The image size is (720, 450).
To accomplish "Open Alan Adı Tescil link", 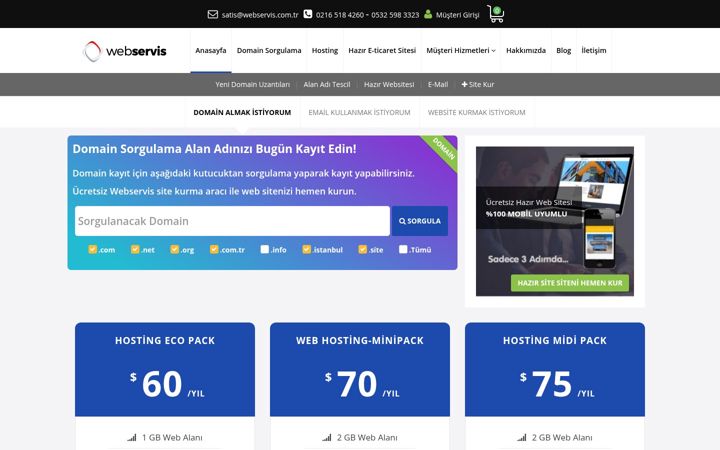I will (x=327, y=84).
